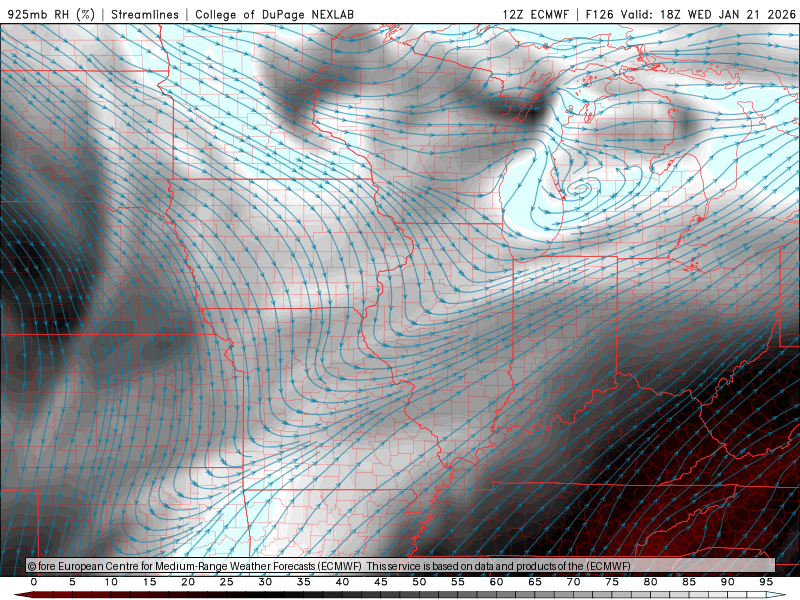The width and height of the screenshot is (800, 600).
Task: Click 'F126 Valid: 18Z WED JAN 21 2026'
Action: pyautogui.click(x=690, y=14)
